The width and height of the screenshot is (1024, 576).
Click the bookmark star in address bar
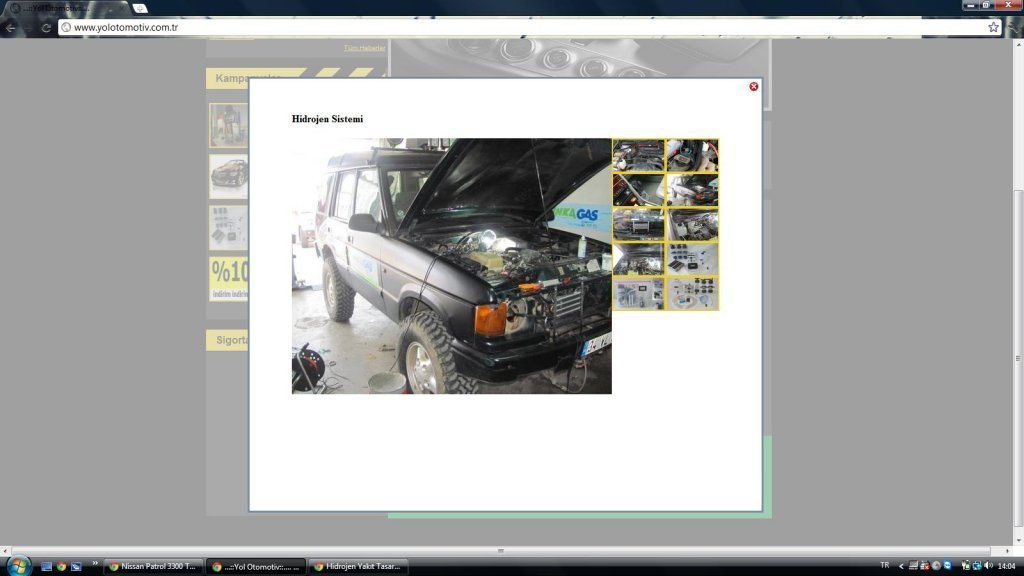tap(993, 27)
